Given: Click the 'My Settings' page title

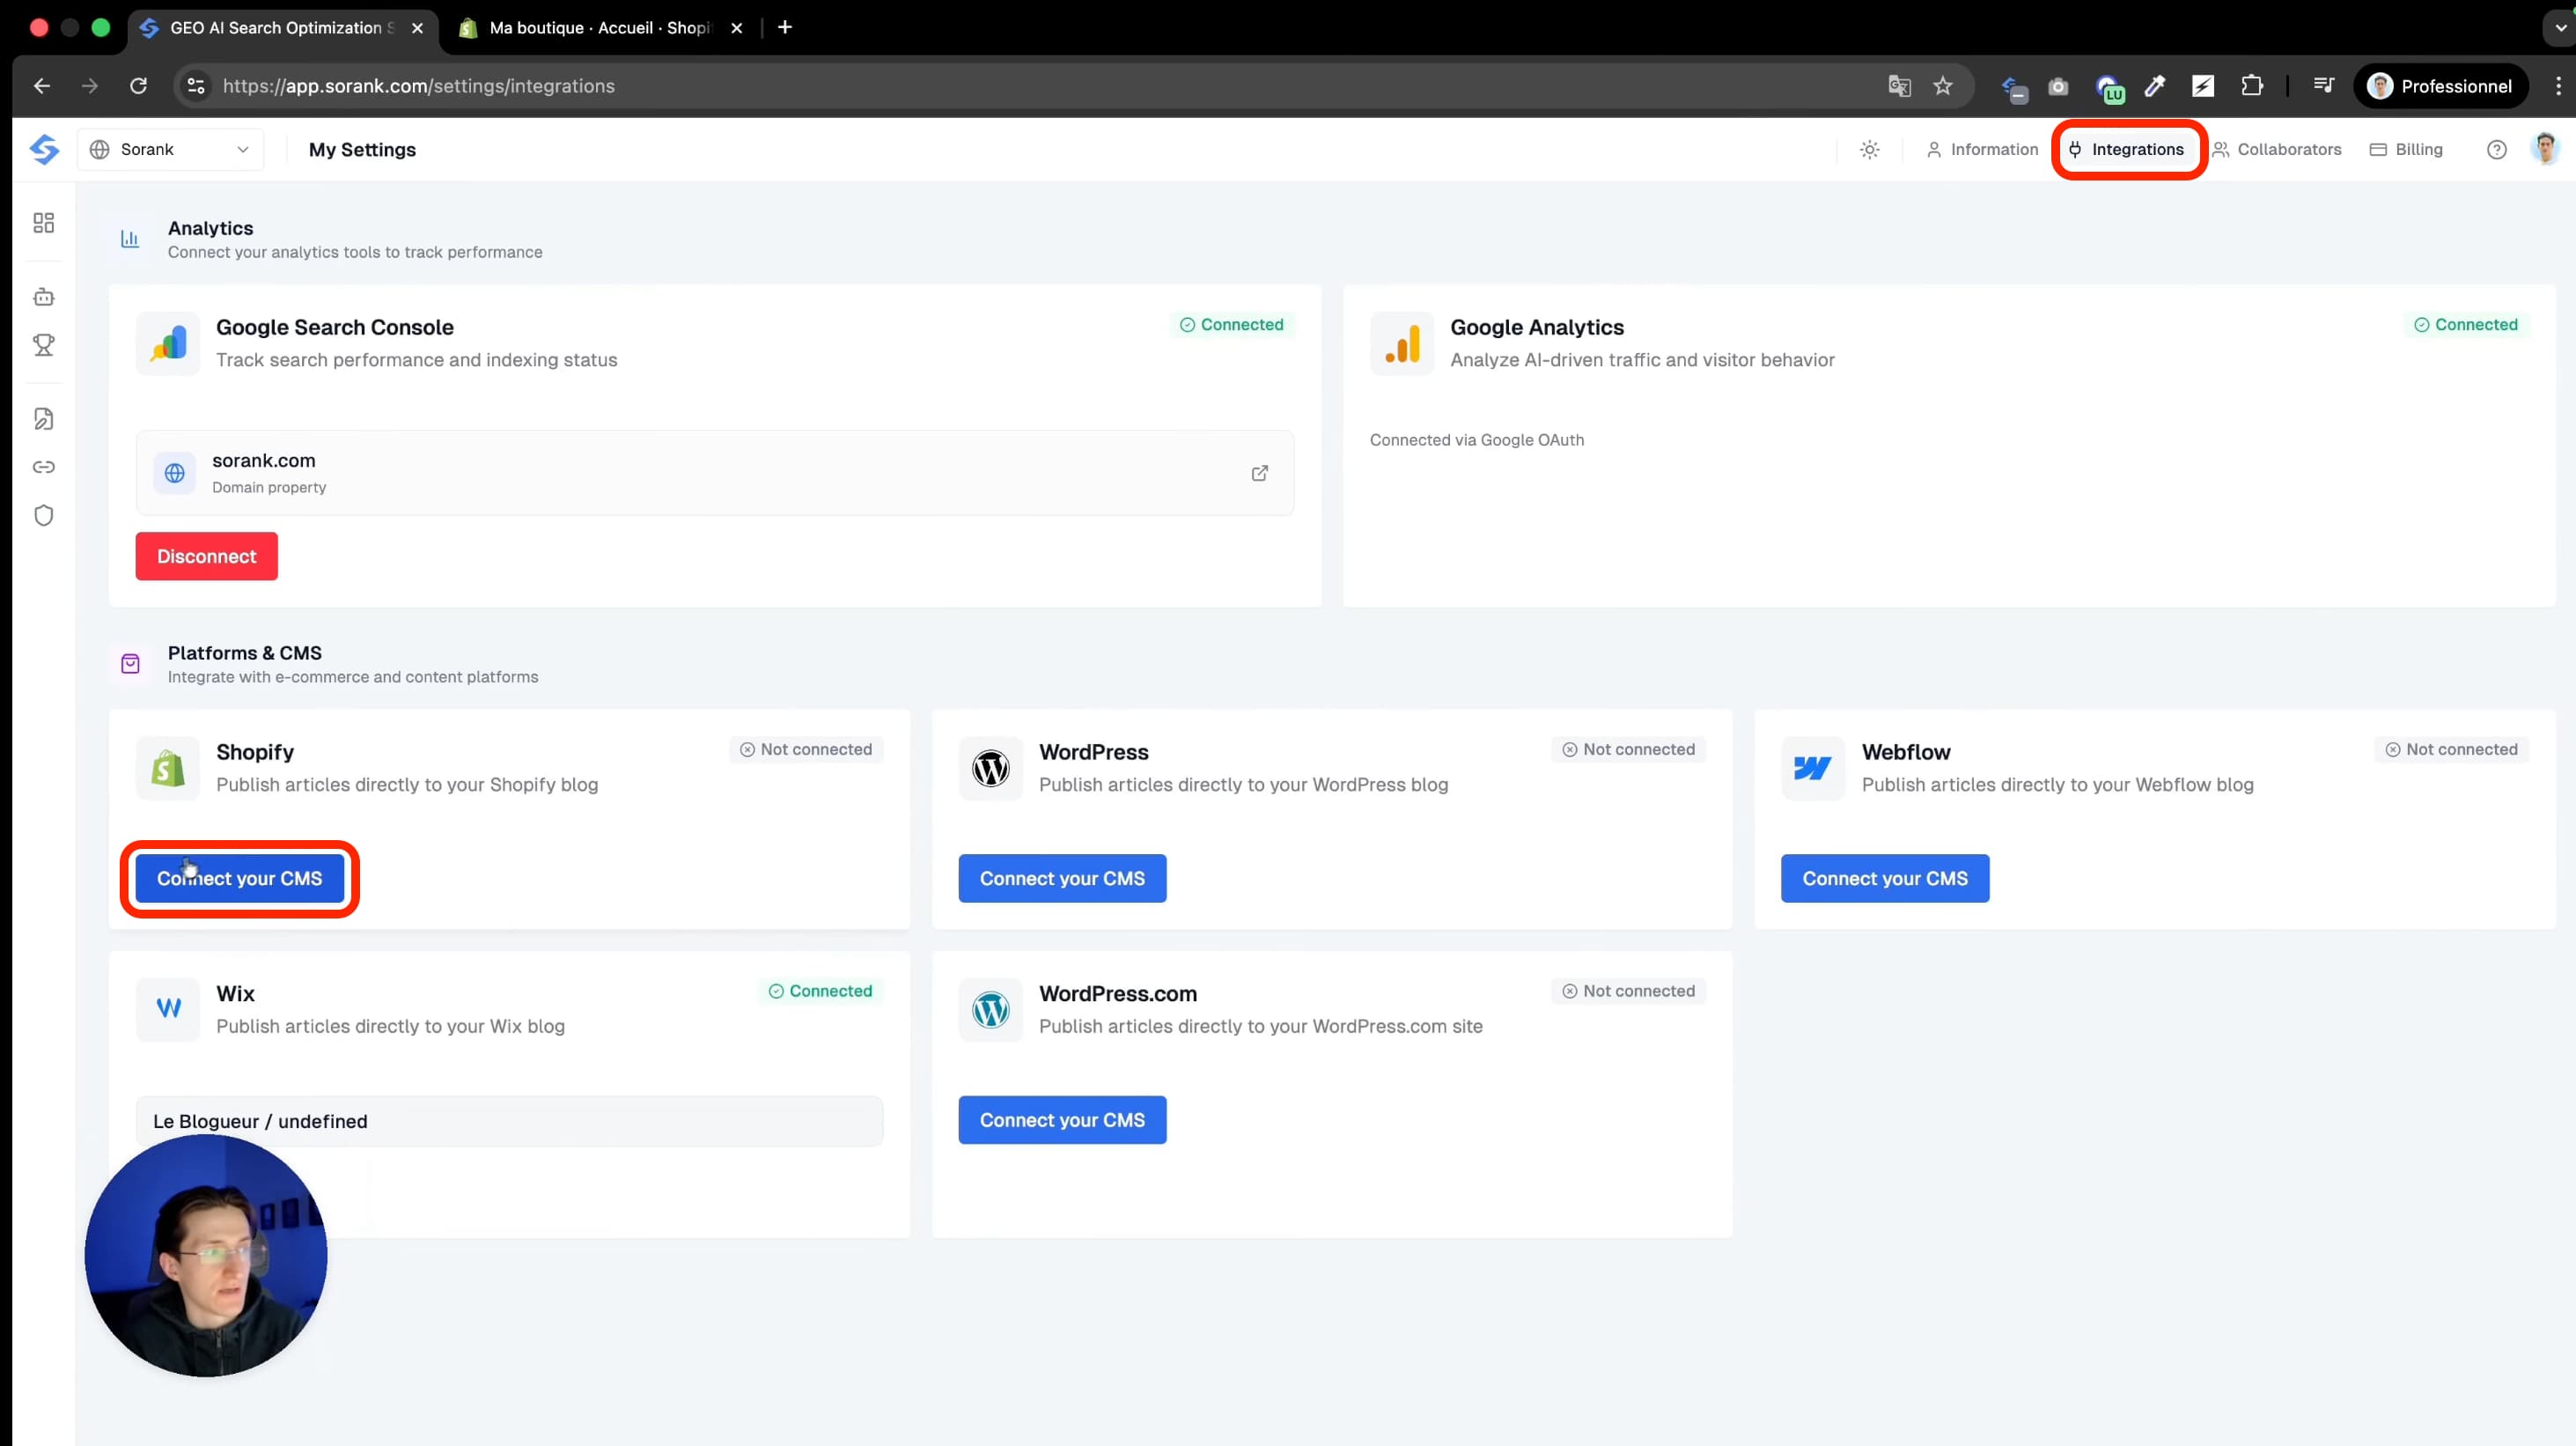Looking at the screenshot, I should [362, 149].
